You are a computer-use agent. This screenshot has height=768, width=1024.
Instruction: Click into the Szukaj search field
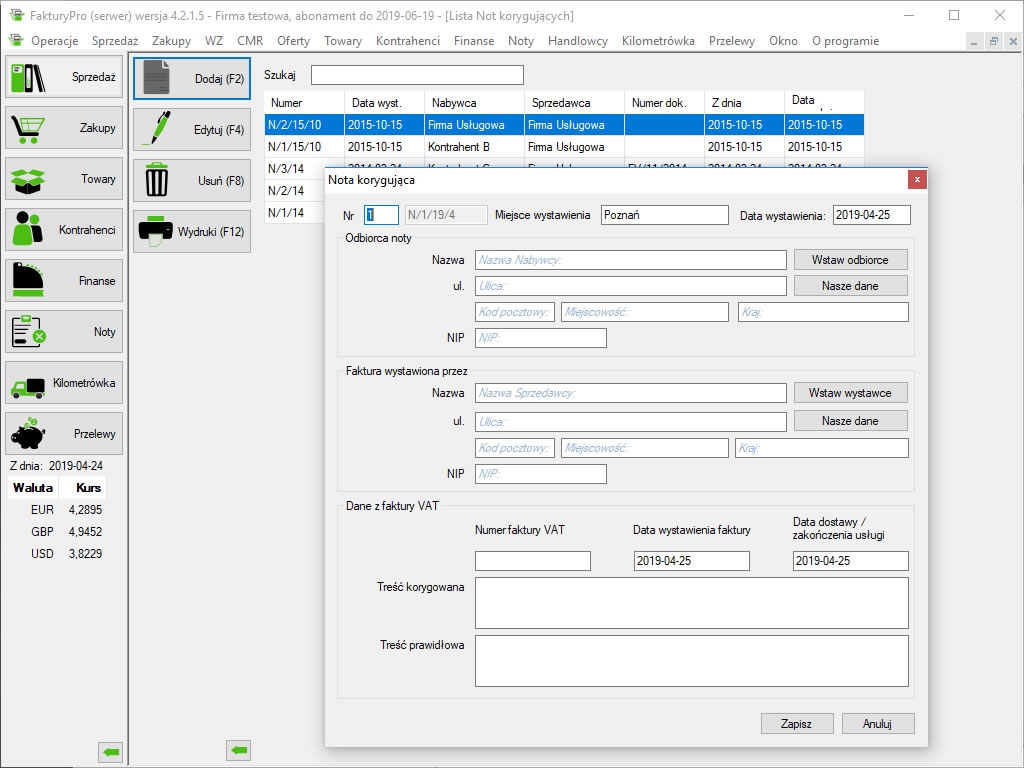(417, 75)
